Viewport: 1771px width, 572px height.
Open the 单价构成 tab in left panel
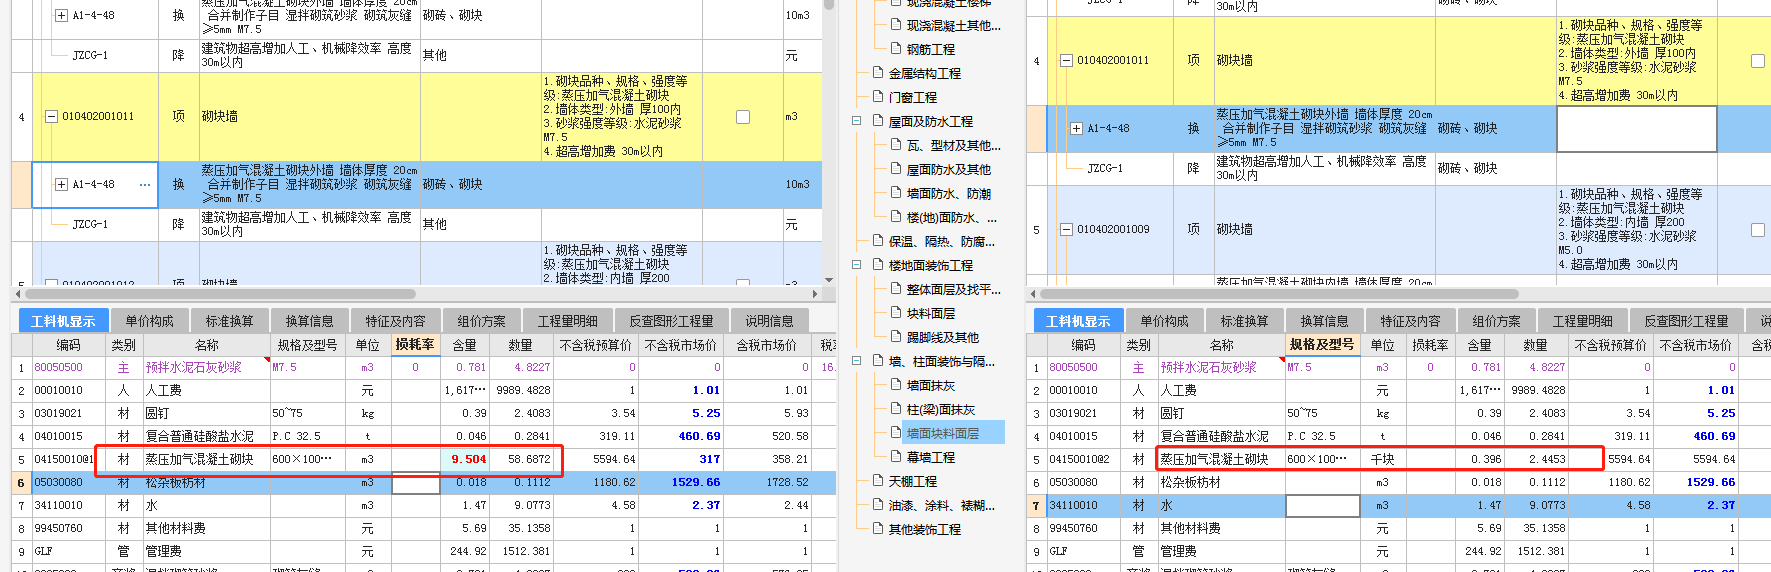tap(149, 321)
